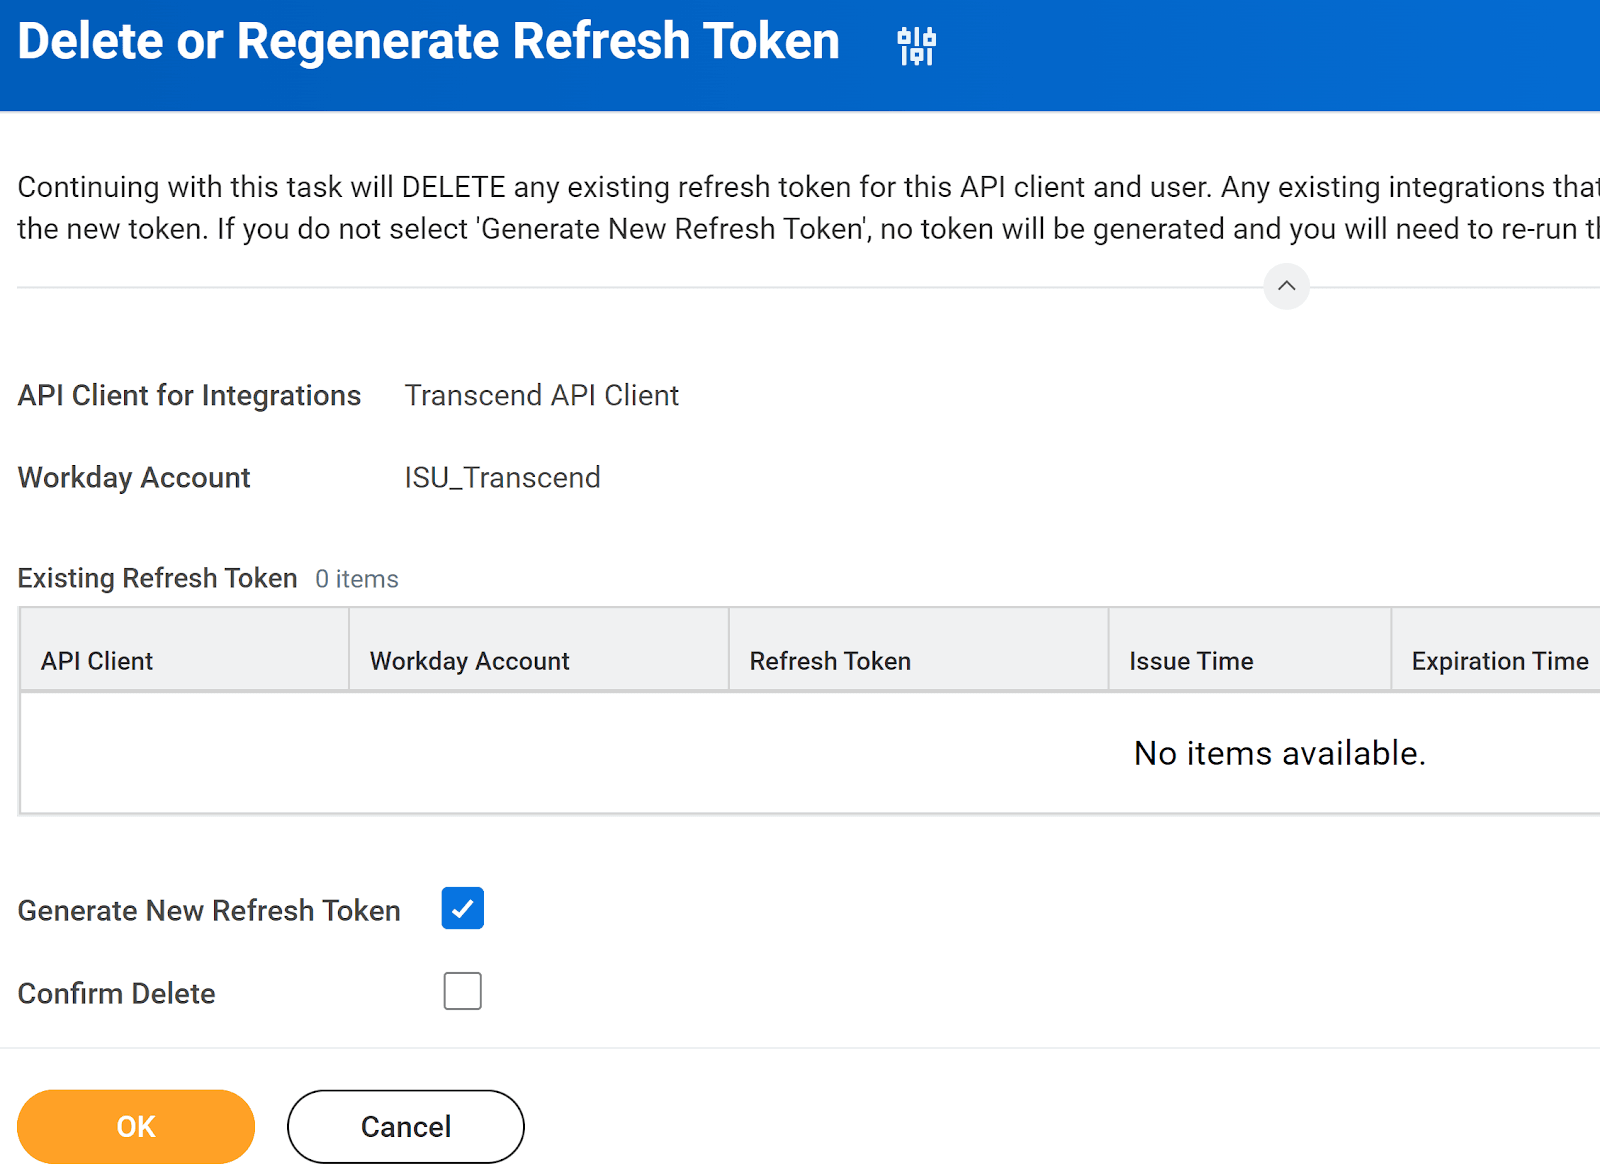Click the API Client for Integrations field label

click(x=189, y=395)
